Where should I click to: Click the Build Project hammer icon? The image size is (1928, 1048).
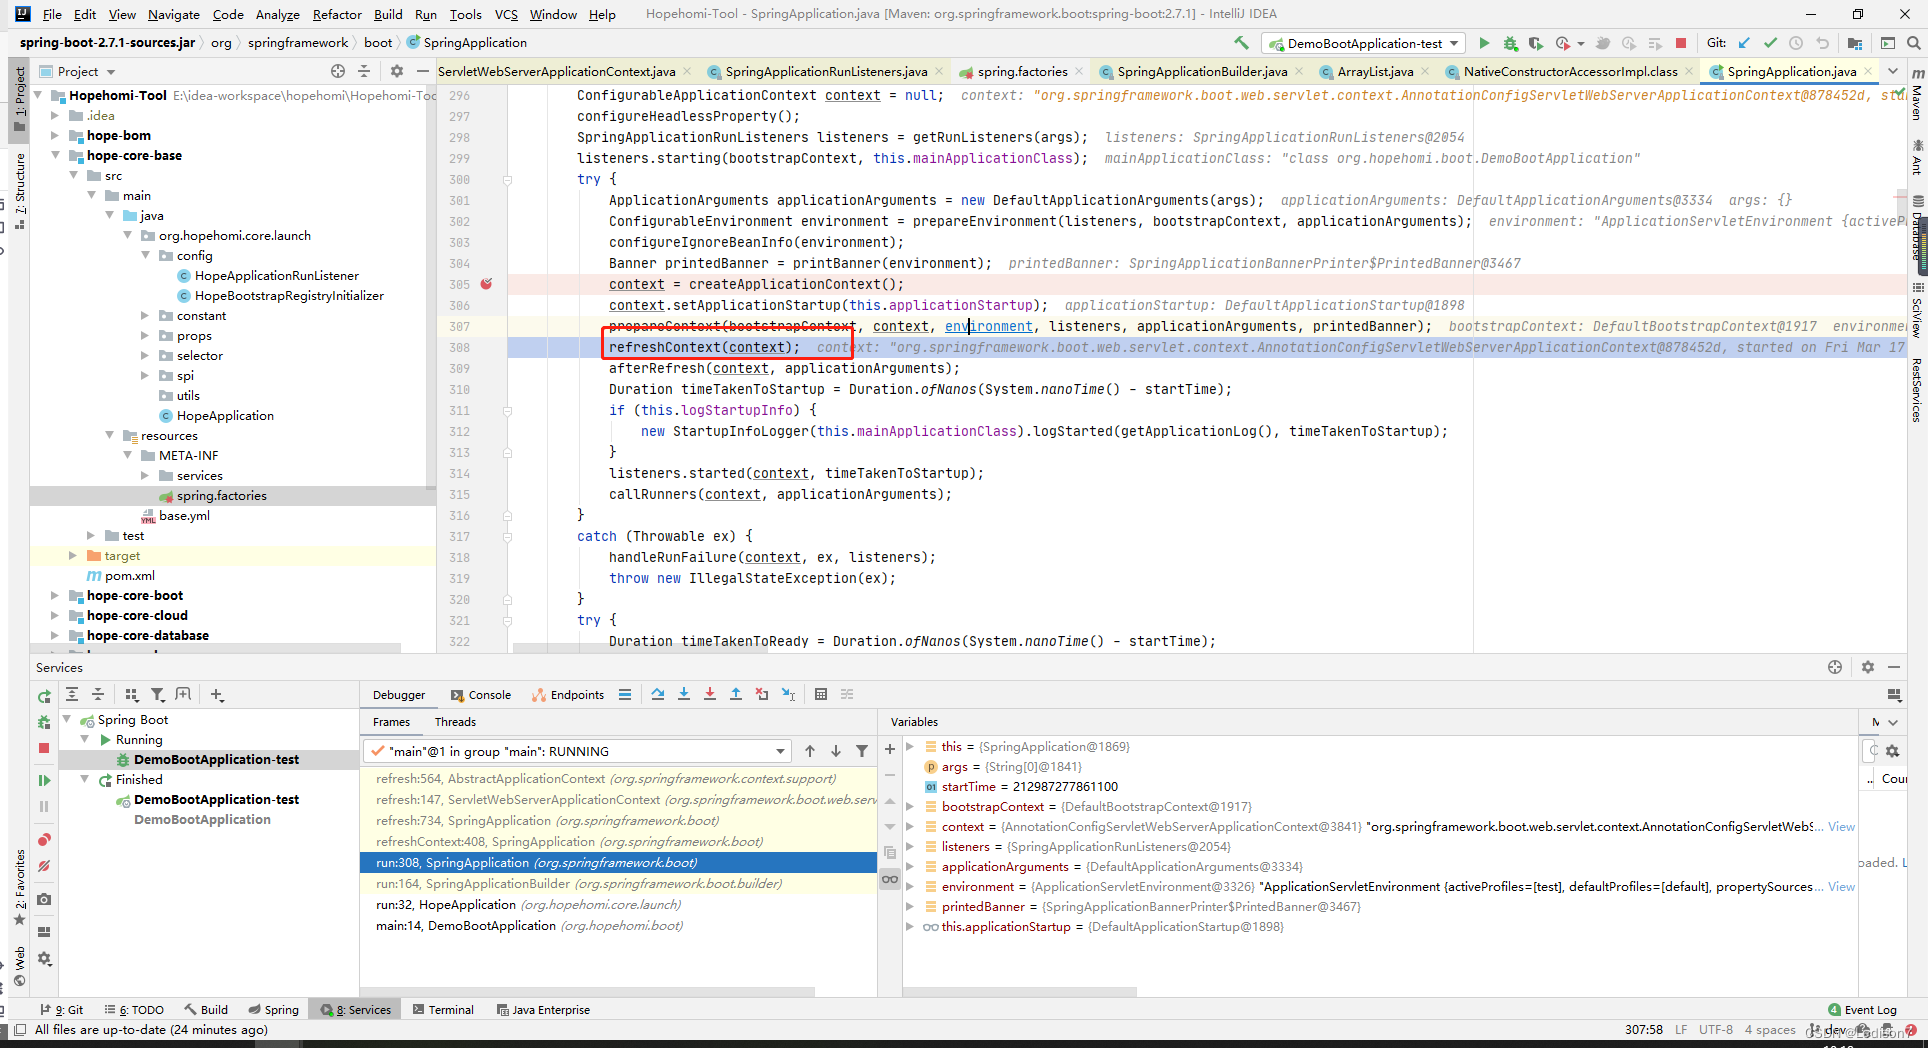1241,43
